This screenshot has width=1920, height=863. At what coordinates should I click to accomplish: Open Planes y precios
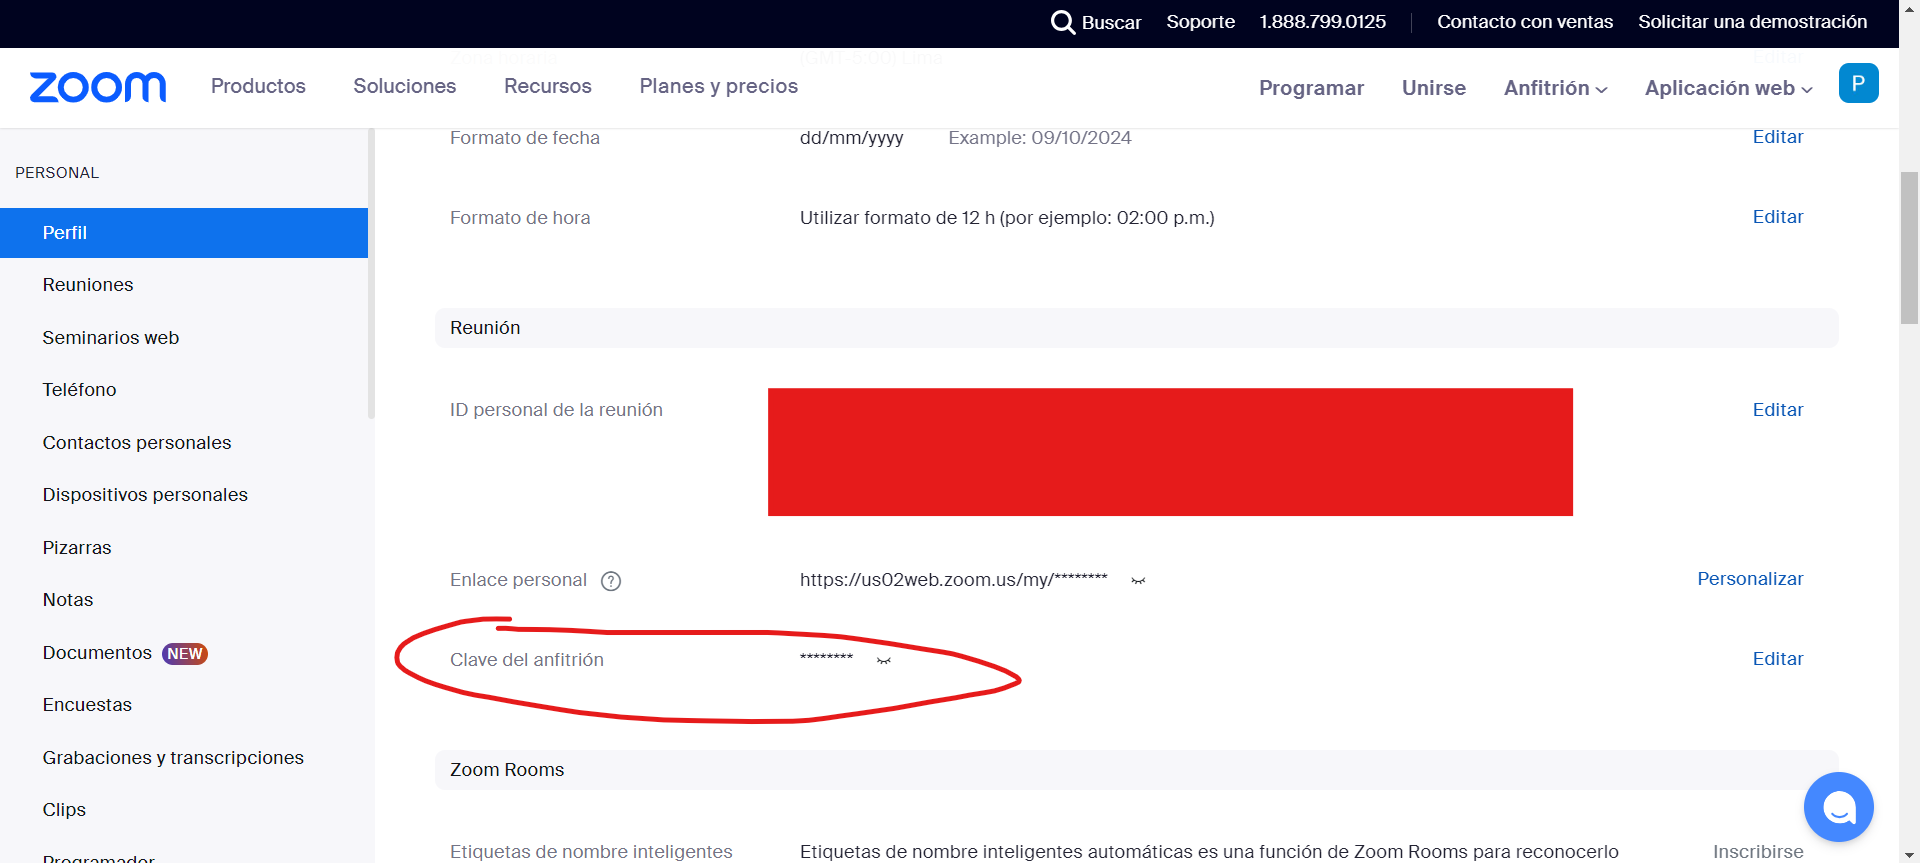719,86
